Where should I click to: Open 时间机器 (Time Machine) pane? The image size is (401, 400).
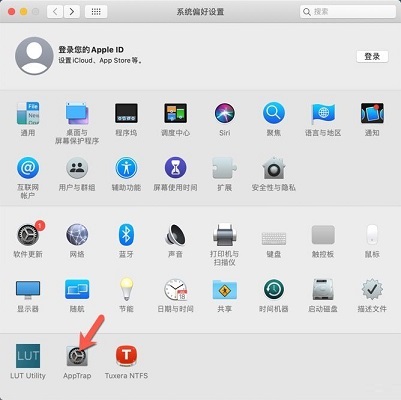coord(274,289)
